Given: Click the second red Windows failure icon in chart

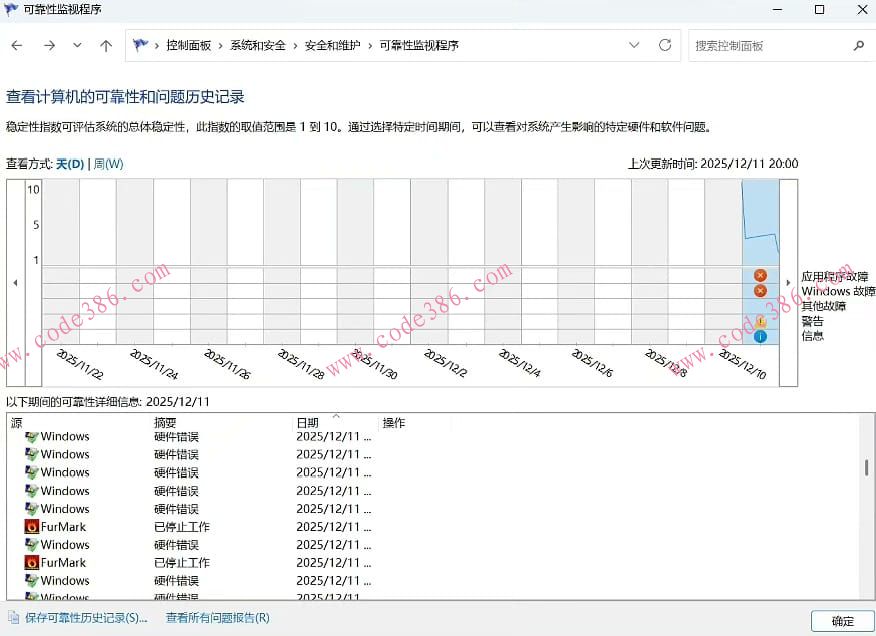Looking at the screenshot, I should coord(760,291).
